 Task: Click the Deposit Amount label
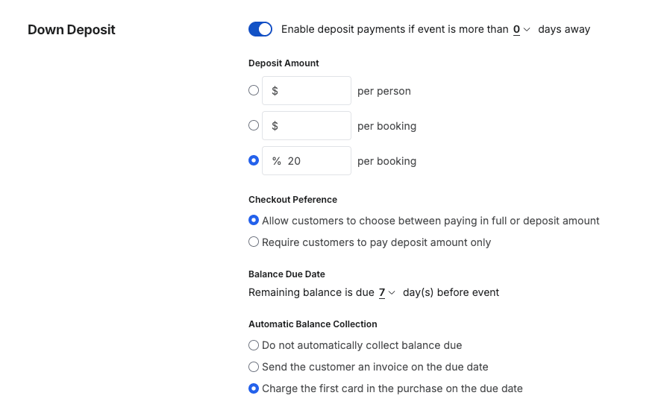point(283,63)
